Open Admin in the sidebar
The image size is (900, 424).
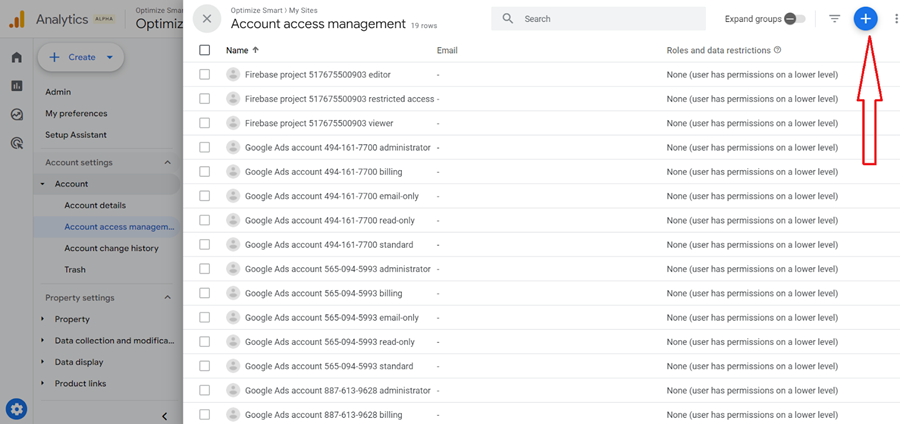tap(58, 92)
